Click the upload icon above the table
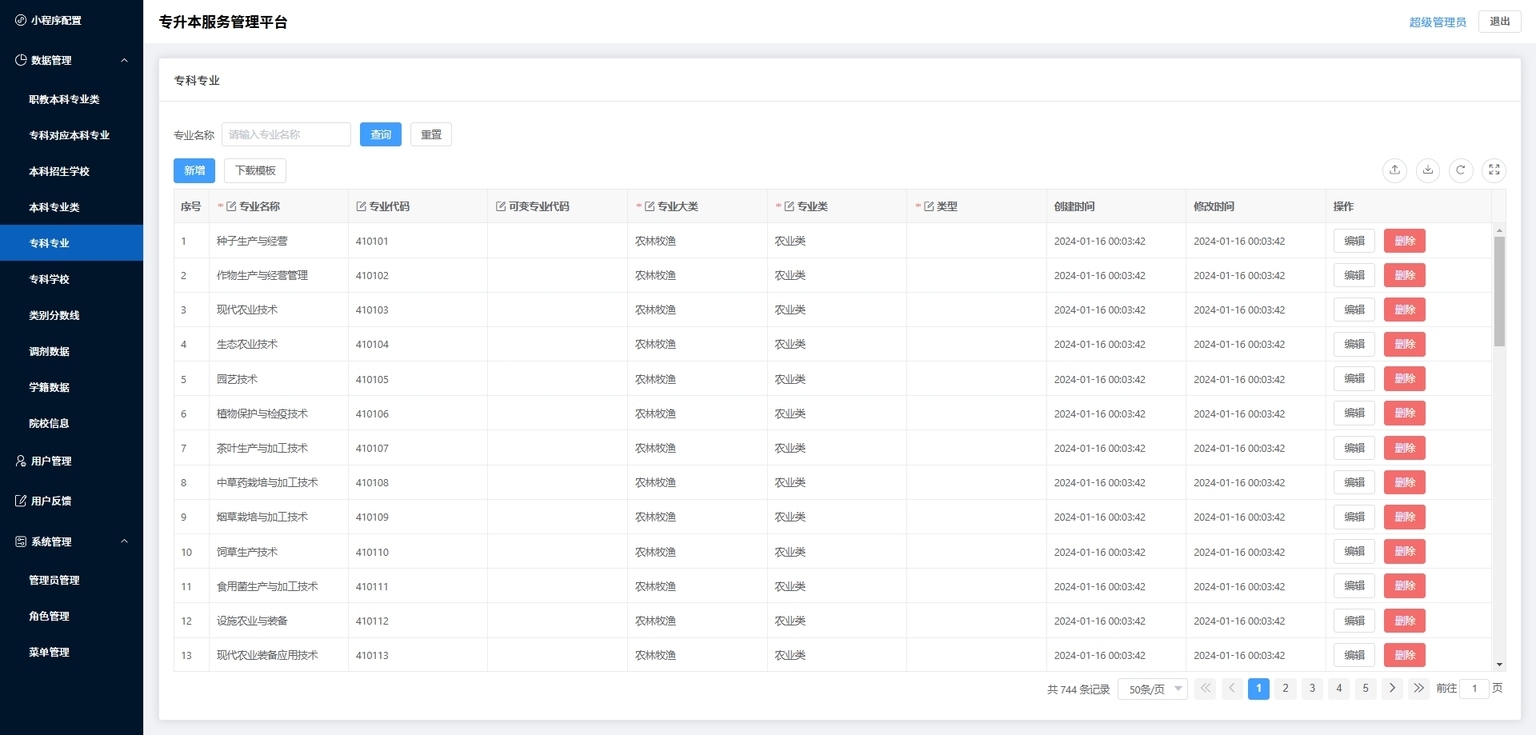Image resolution: width=1536 pixels, height=735 pixels. (x=1395, y=170)
